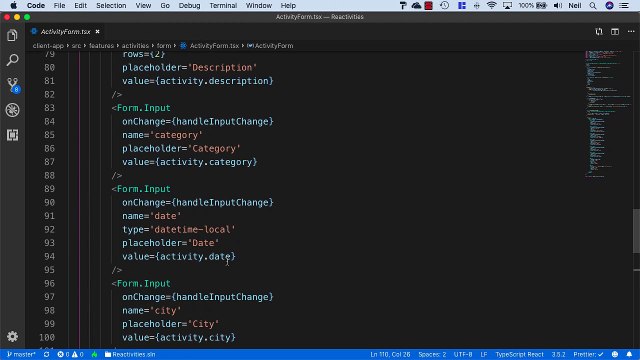
Task: Click the feedback smiley in status bar
Action: [x=615, y=354]
